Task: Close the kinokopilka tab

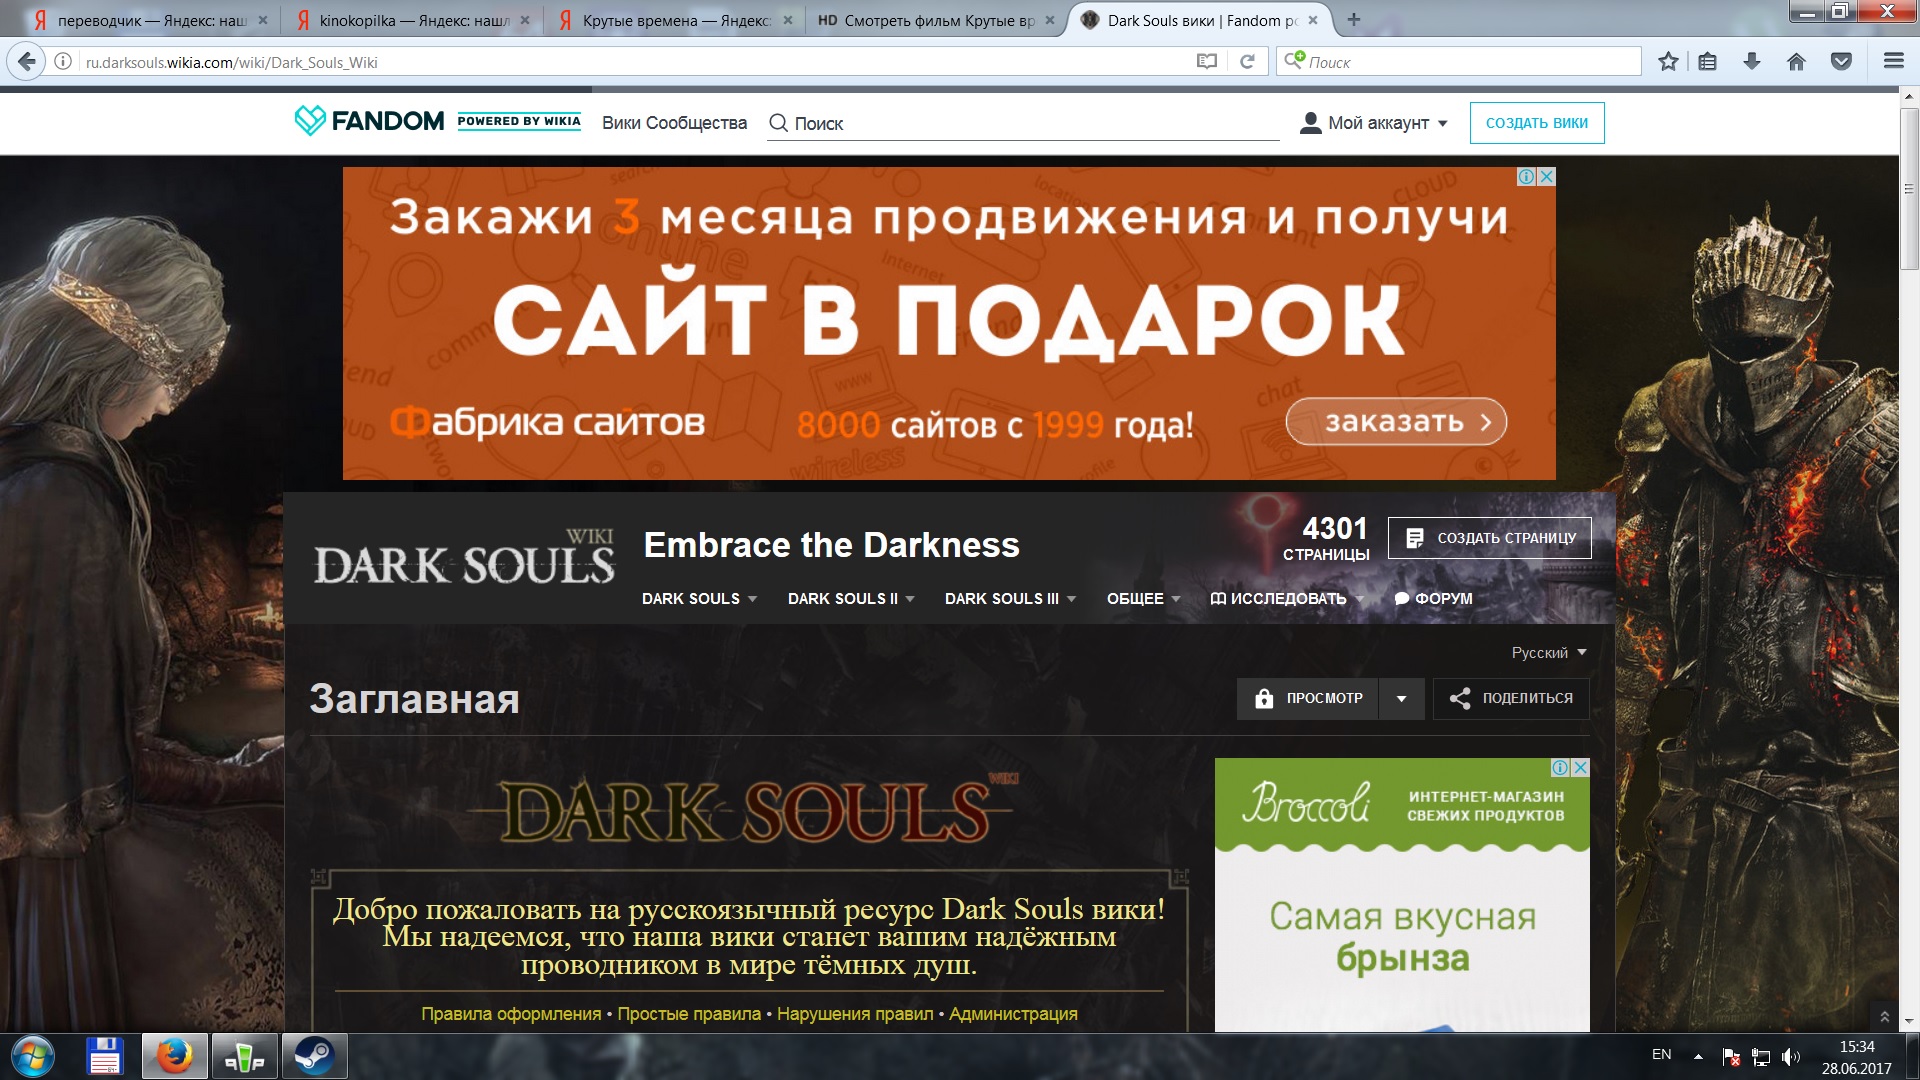Action: 525,20
